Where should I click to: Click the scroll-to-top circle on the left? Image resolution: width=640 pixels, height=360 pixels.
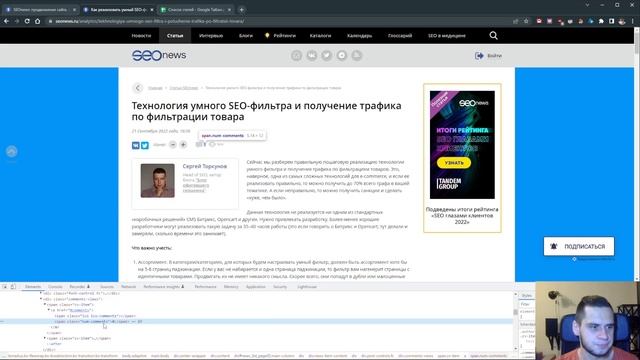tap(11, 151)
